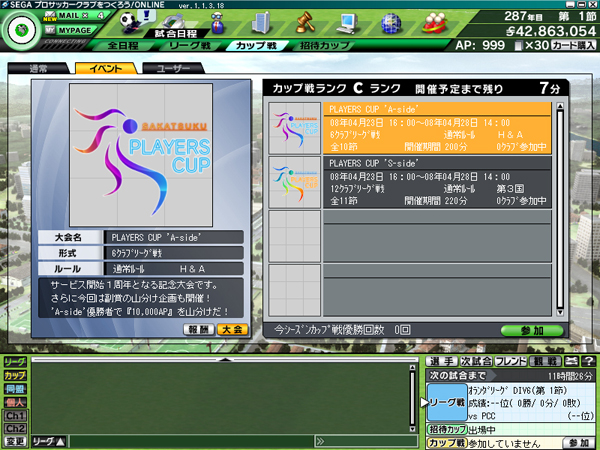Expand the リーグ chat channel selector

(49, 440)
